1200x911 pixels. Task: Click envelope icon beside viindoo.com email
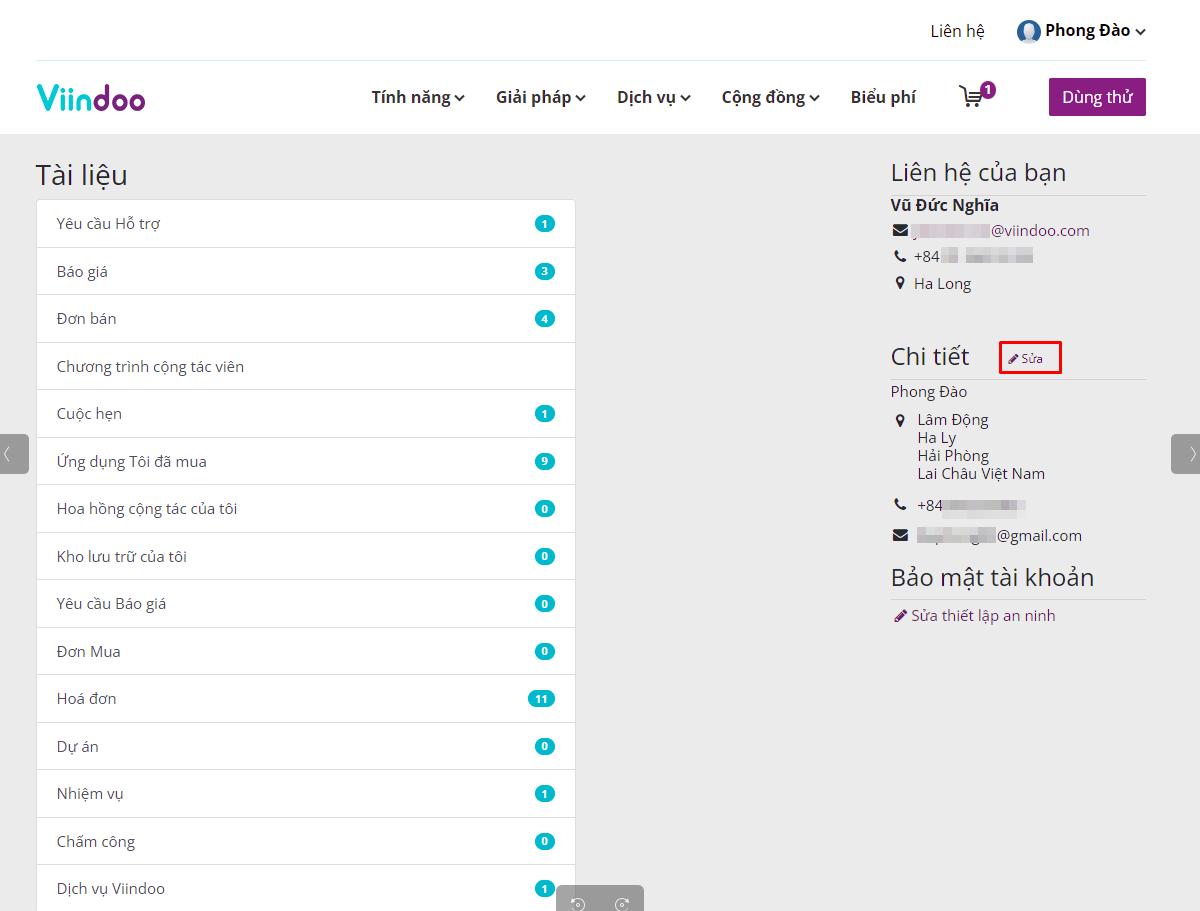click(x=900, y=231)
